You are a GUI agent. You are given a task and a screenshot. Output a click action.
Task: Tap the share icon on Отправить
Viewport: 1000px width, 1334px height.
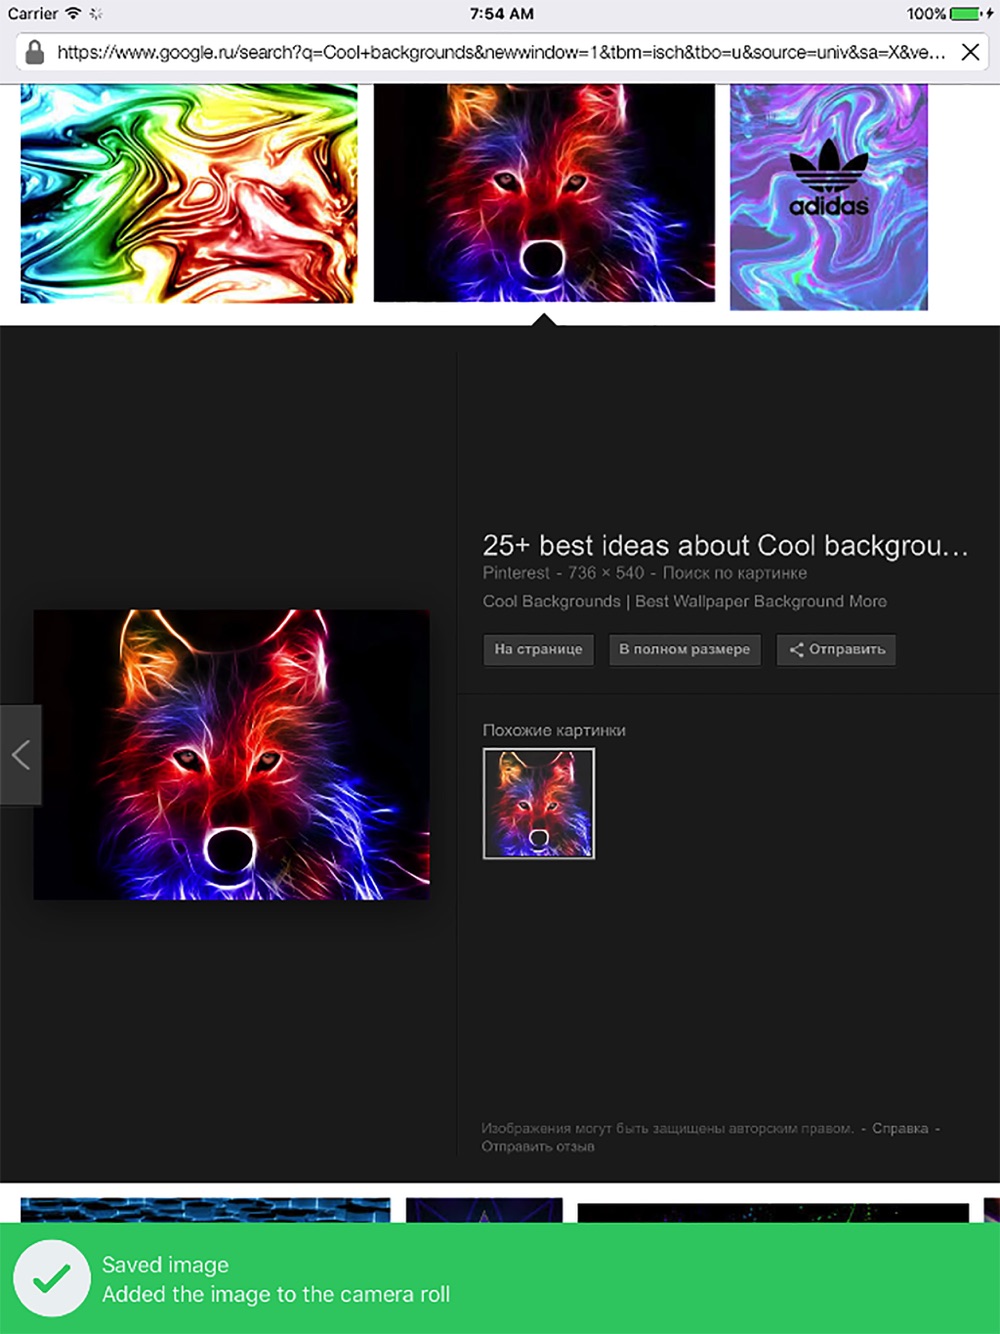[796, 650]
